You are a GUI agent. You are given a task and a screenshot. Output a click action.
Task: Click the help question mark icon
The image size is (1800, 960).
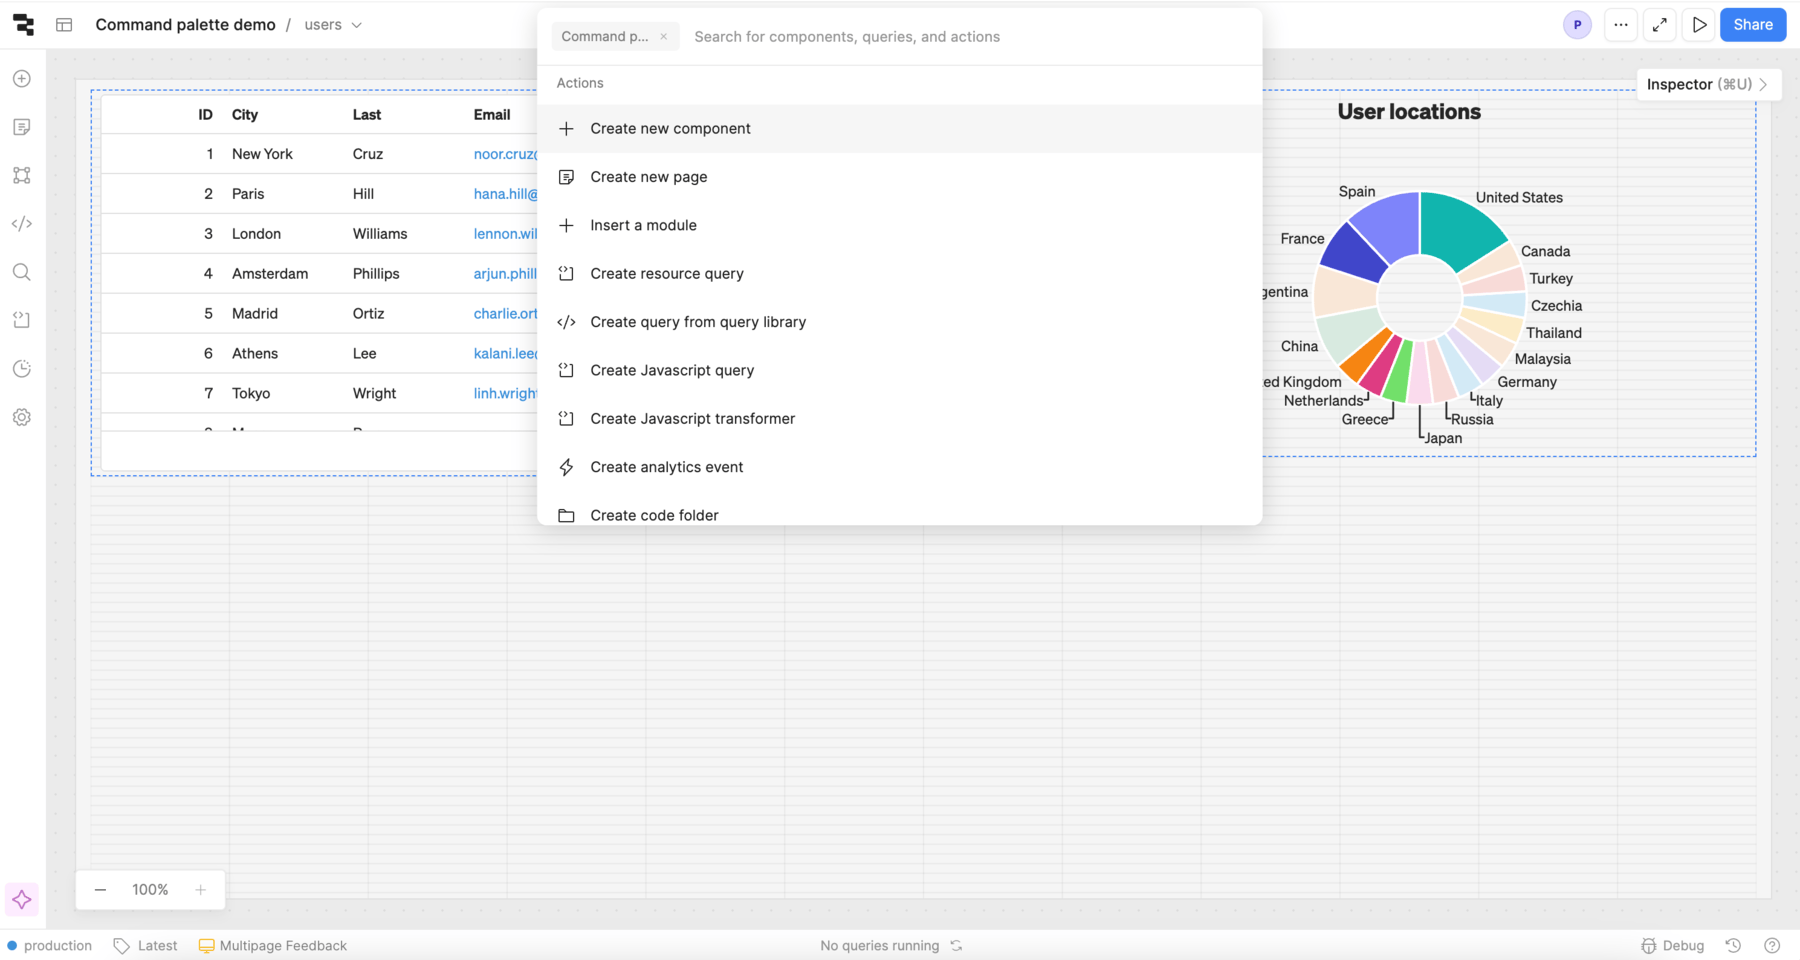point(1772,946)
